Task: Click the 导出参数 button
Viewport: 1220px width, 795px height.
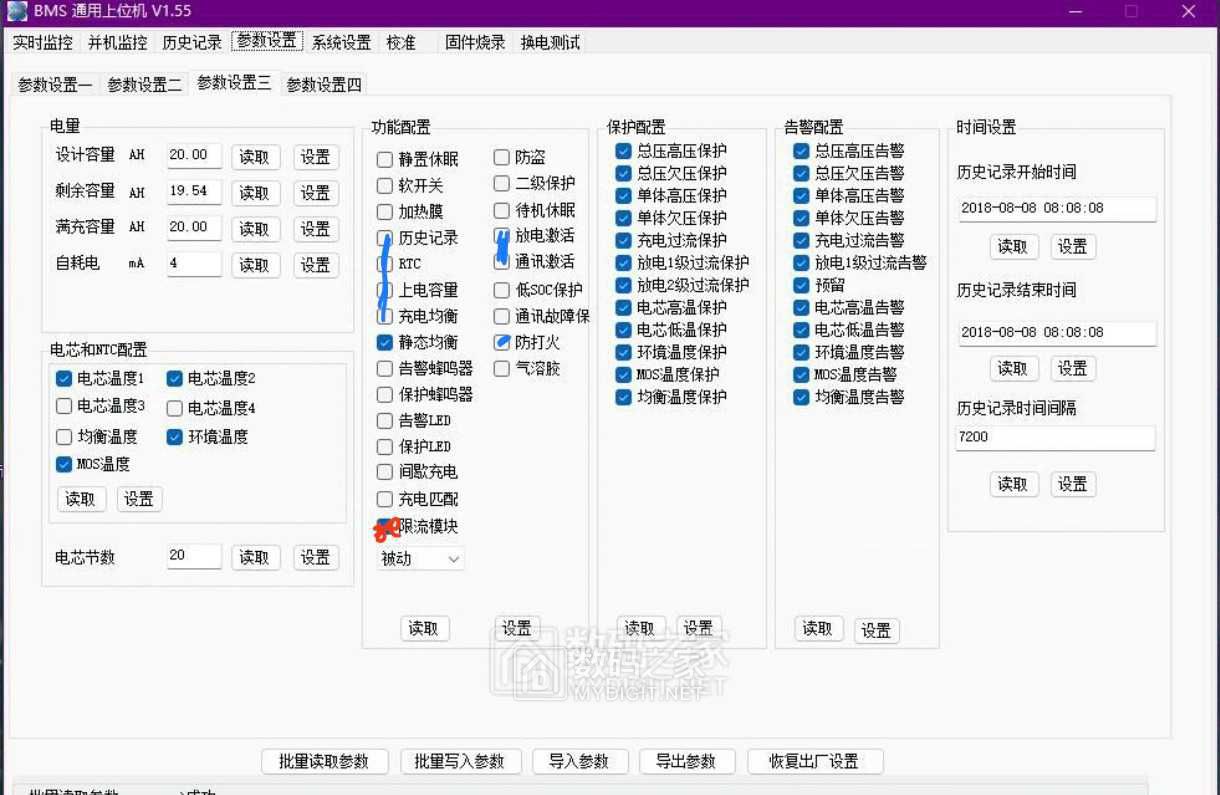Action: [x=687, y=761]
